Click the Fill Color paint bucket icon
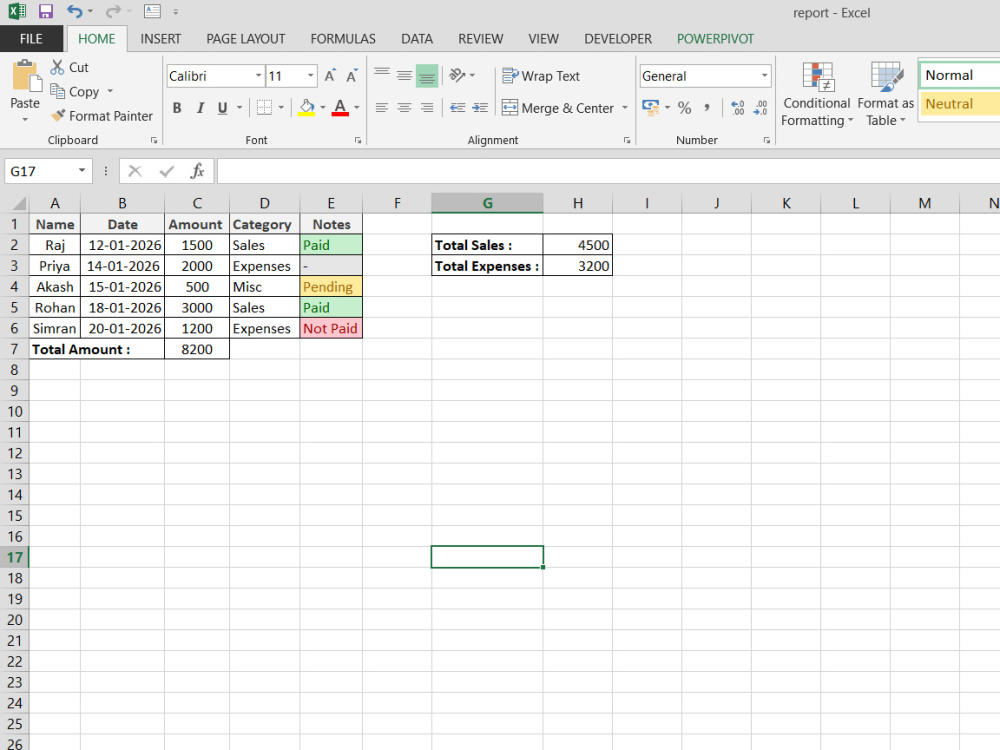Screen dimensions: 1000x750 (x=307, y=108)
